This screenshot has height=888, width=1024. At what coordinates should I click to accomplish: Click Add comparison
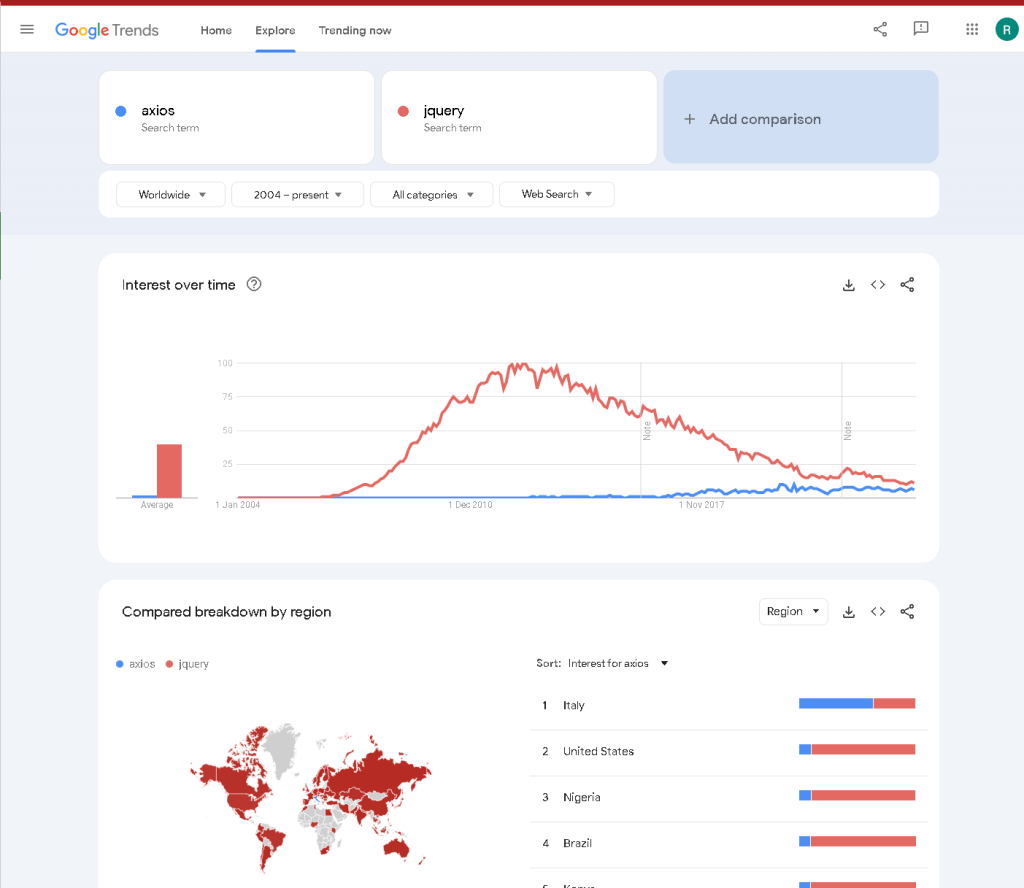801,118
